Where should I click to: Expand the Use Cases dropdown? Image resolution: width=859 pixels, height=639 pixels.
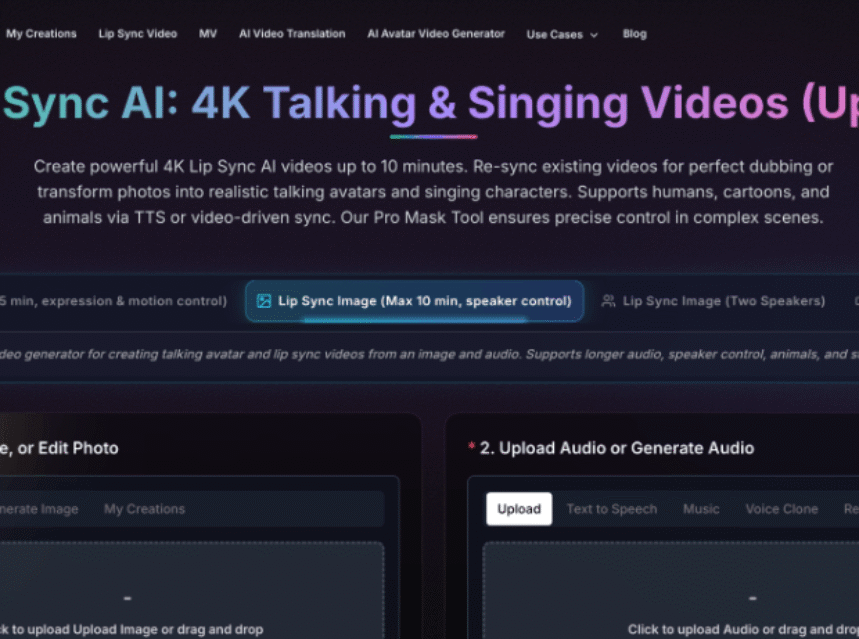click(562, 35)
